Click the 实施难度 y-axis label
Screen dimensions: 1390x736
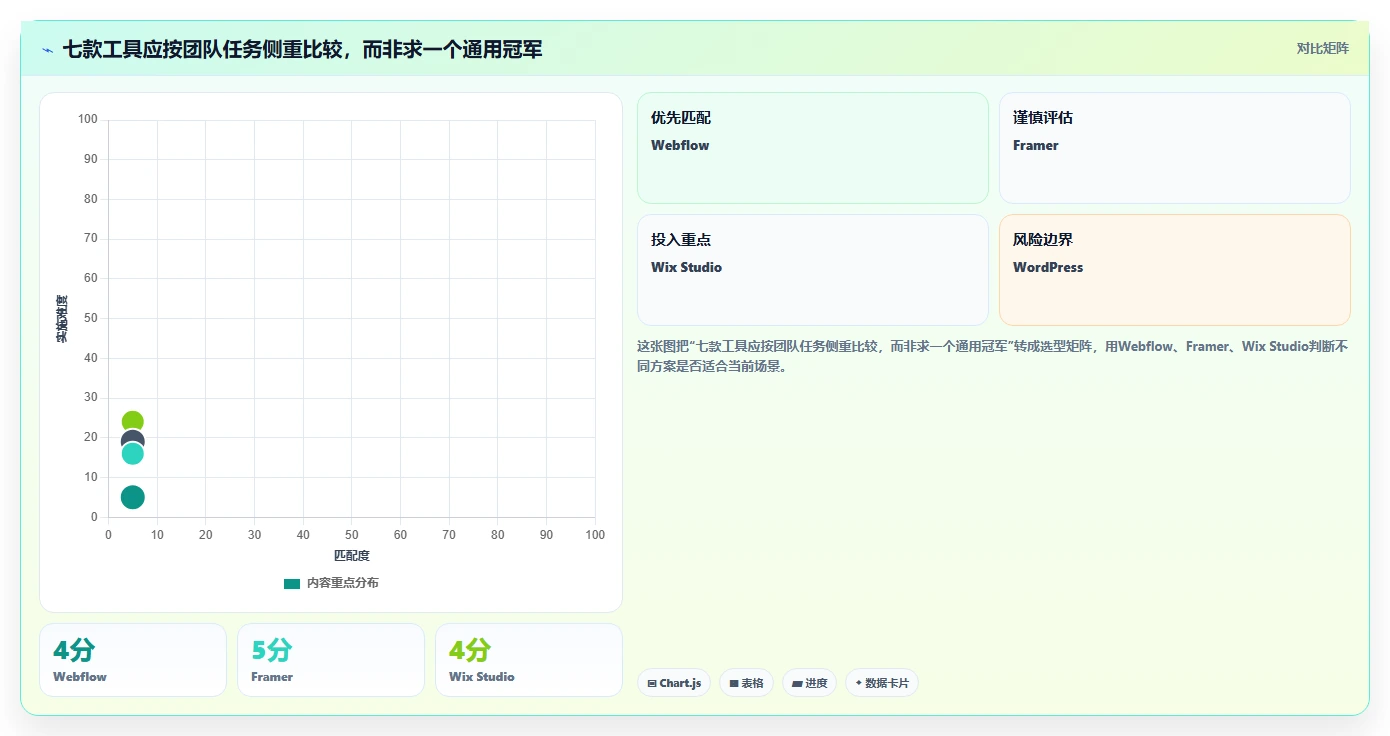[x=62, y=319]
